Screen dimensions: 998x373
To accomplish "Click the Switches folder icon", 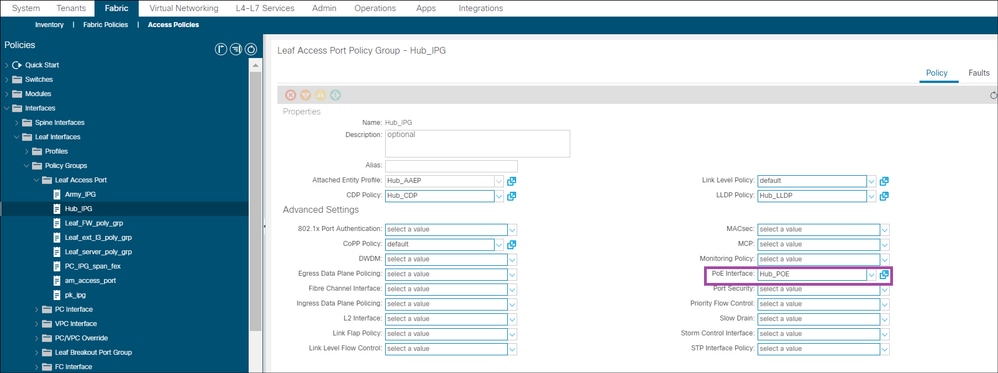I will (17, 80).
